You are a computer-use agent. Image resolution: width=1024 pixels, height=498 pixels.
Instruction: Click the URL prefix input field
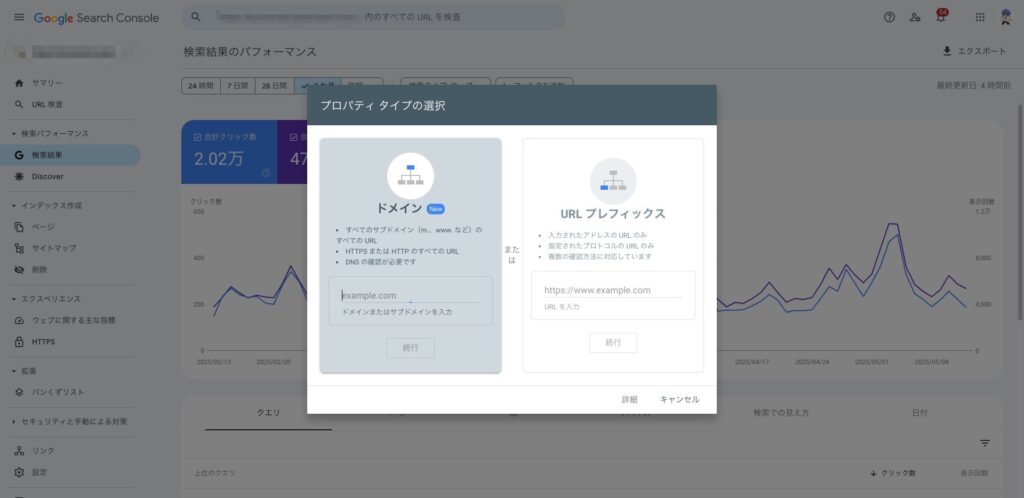[612, 290]
